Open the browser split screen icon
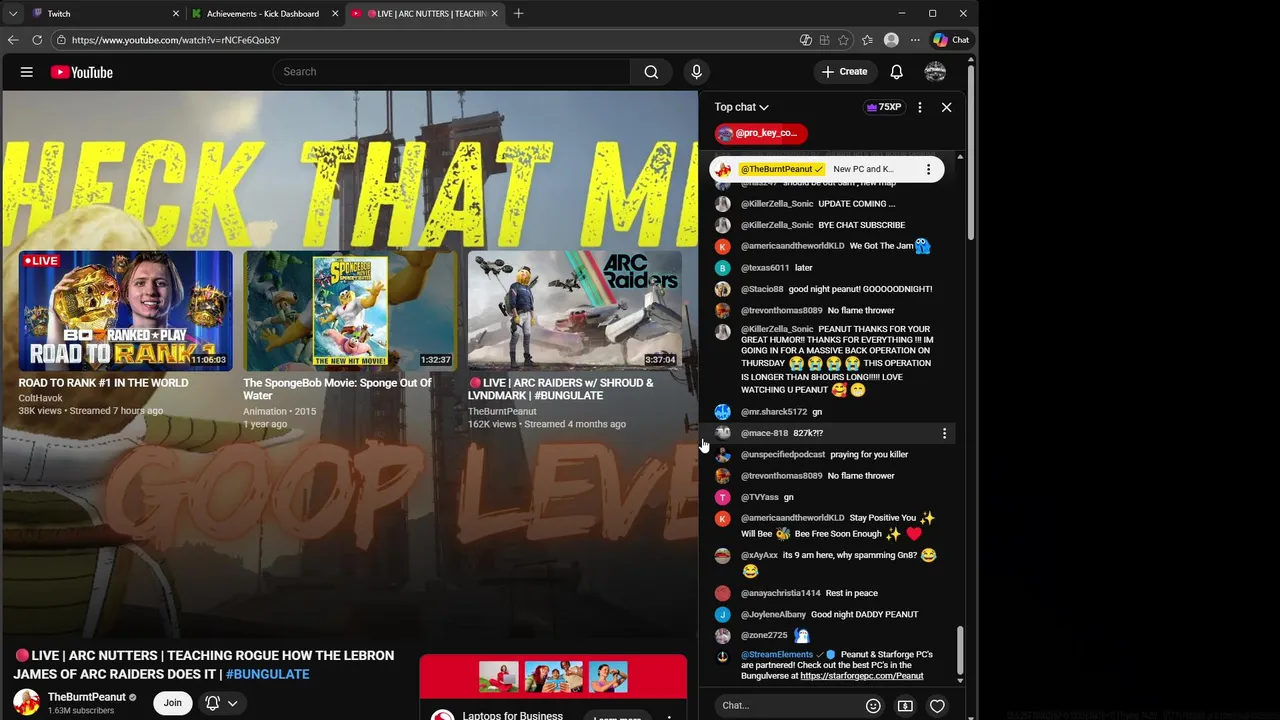 point(824,40)
